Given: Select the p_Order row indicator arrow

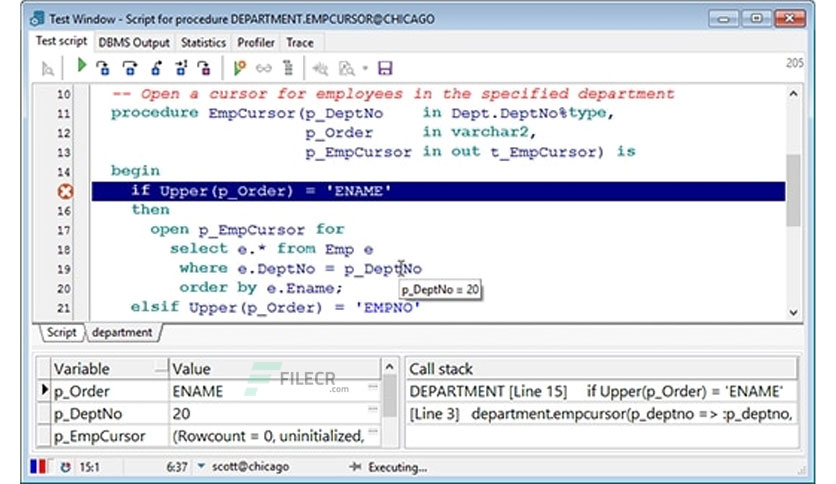Looking at the screenshot, I should (44, 390).
